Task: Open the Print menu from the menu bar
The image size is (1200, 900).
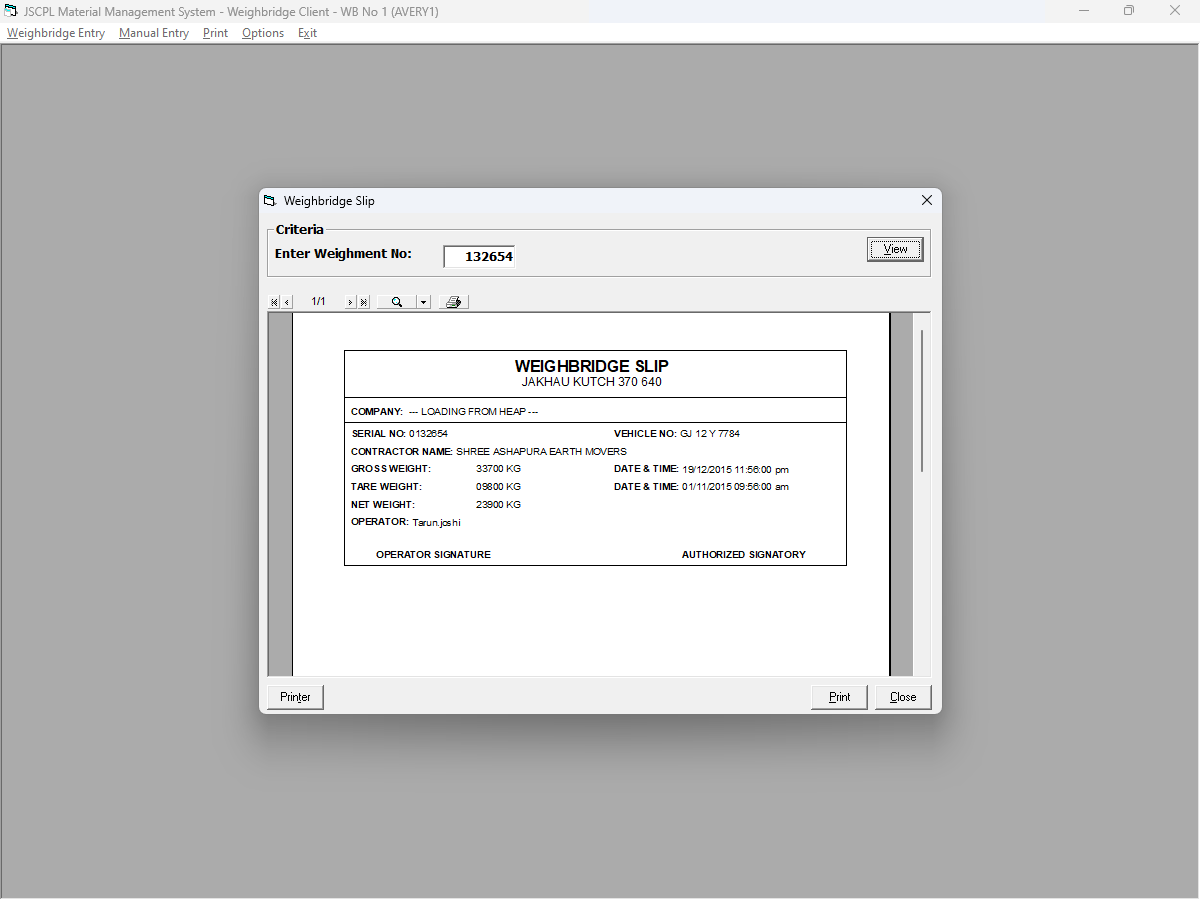Action: click(x=215, y=33)
